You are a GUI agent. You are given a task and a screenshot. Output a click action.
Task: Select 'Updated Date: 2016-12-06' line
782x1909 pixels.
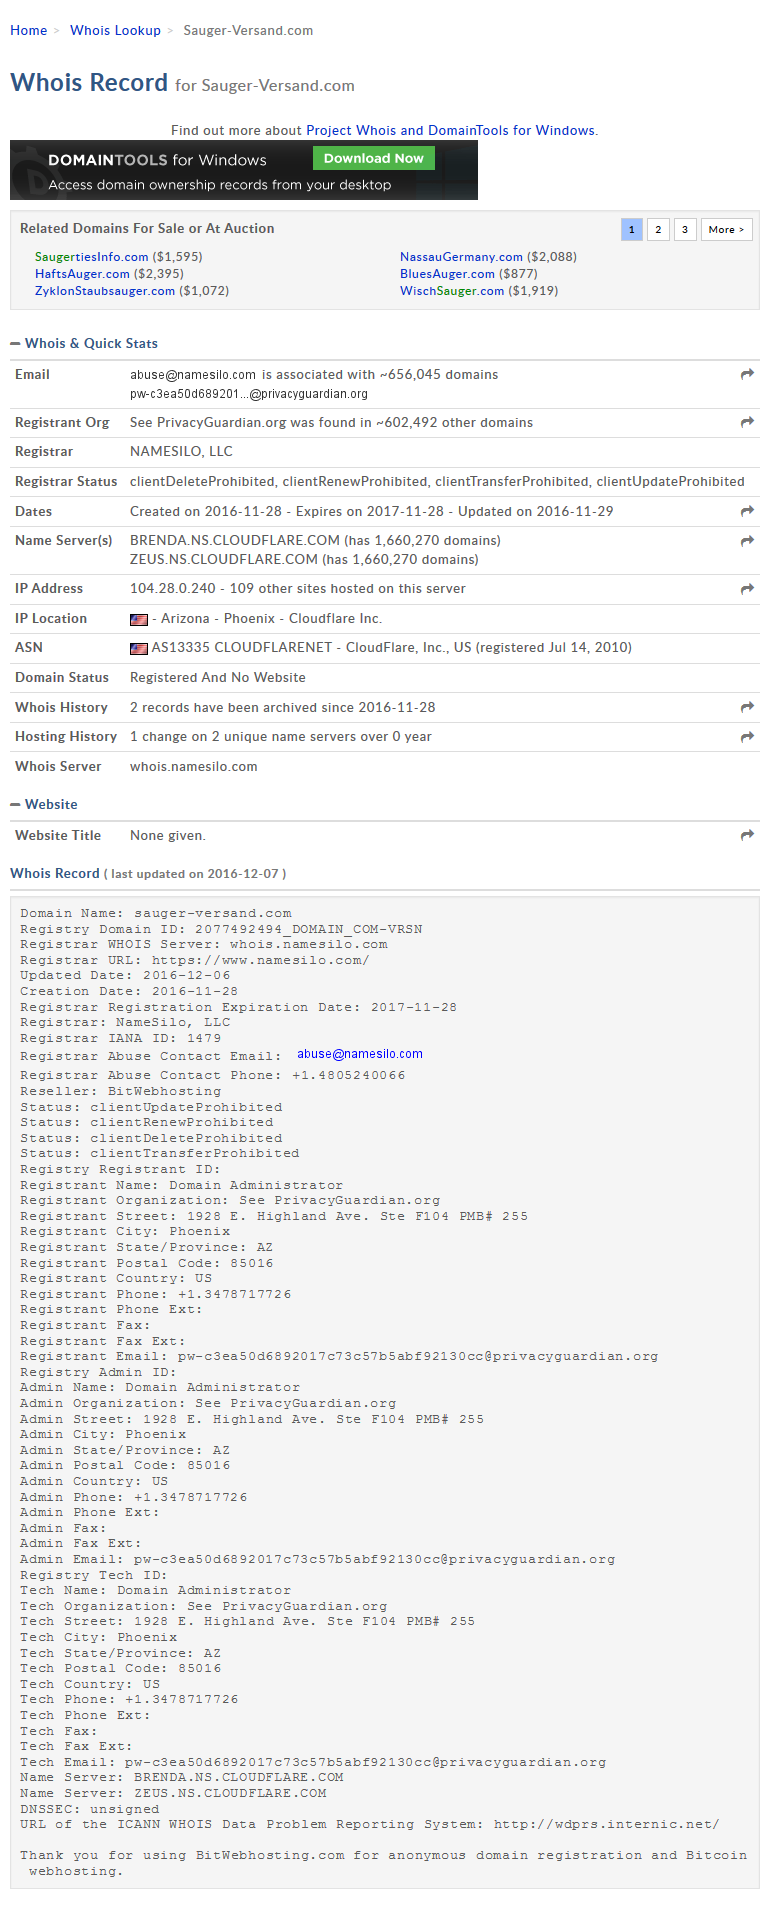point(125,975)
